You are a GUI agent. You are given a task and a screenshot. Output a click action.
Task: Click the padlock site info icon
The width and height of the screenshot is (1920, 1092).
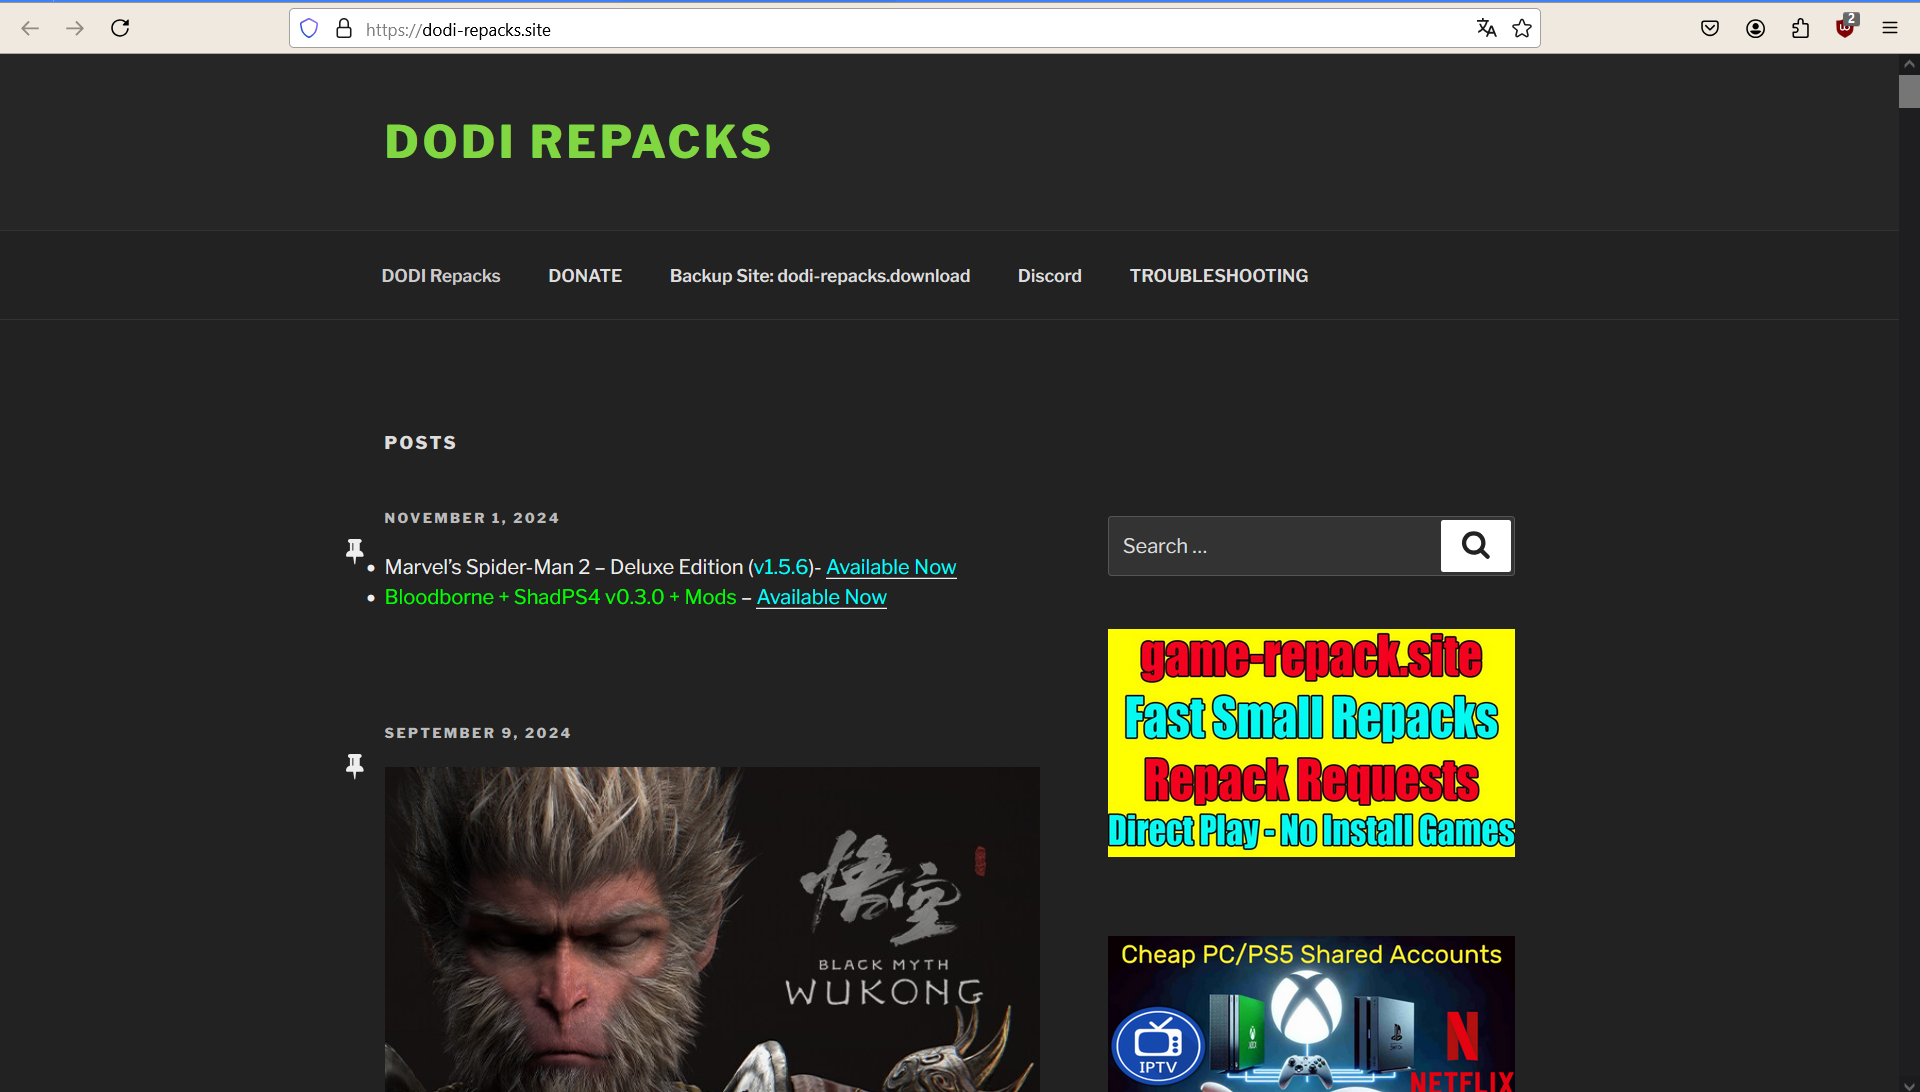click(x=344, y=29)
